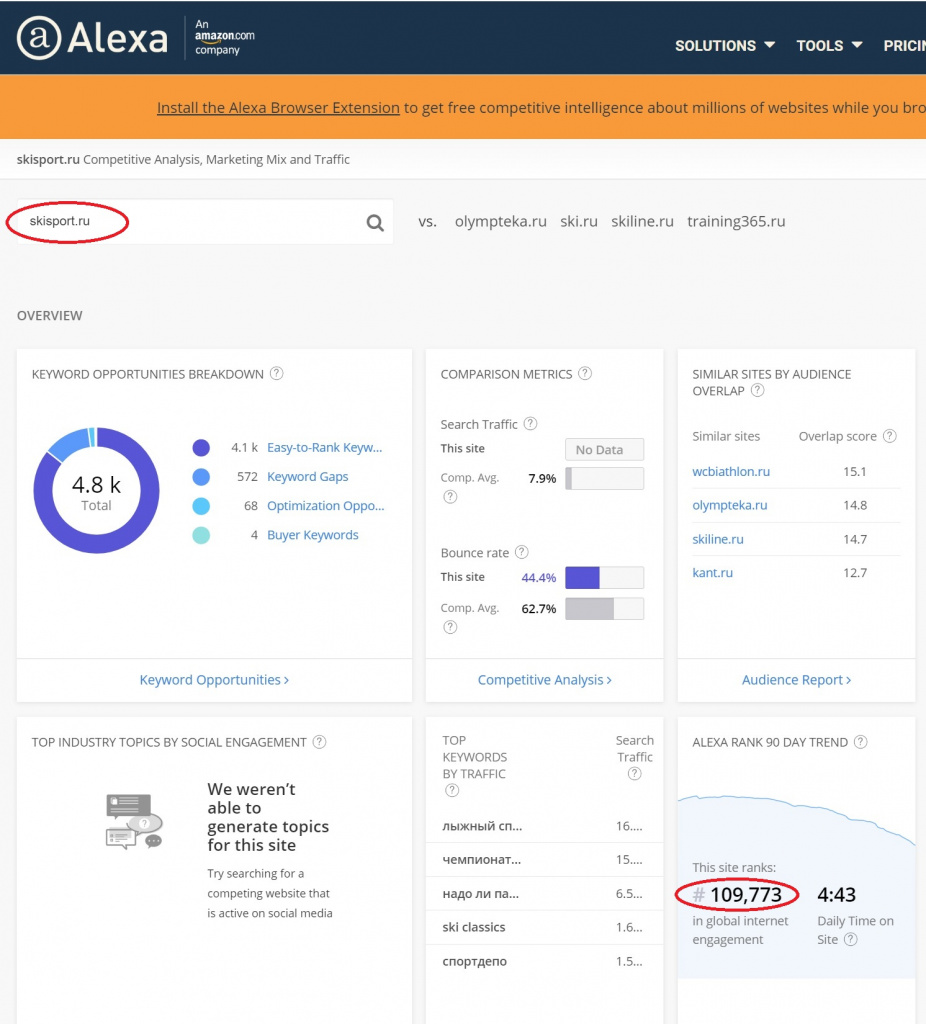
Task: Click This site bounce rate bar
Action: [x=604, y=577]
